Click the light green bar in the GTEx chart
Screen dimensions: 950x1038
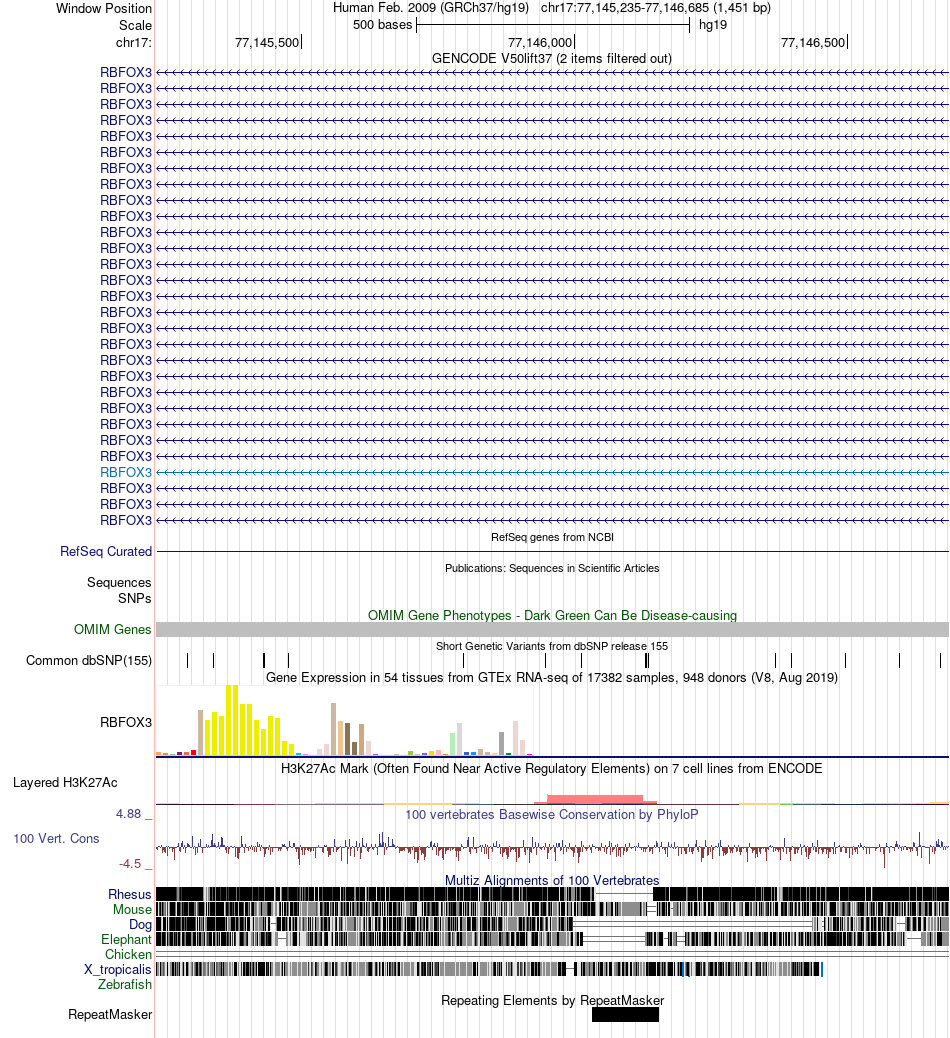452,743
